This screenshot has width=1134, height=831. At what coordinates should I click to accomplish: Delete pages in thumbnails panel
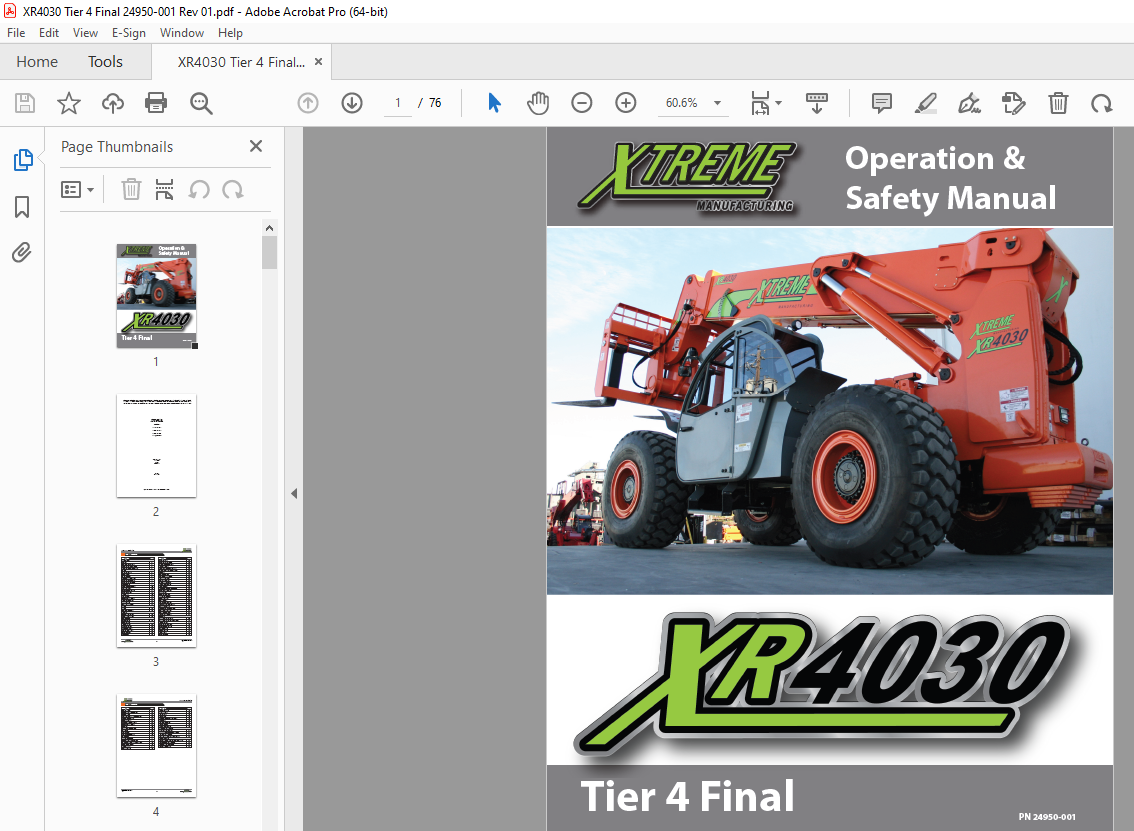131,189
